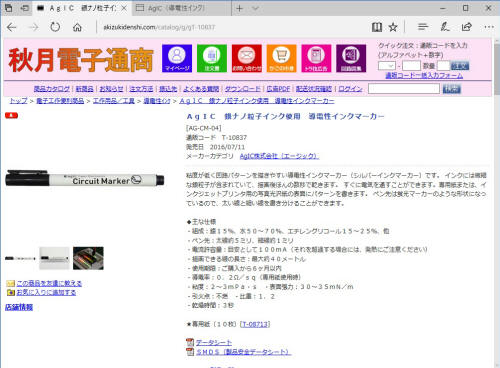
Task: Switch to the AgIC（導電性インク） tab
Action: [x=181, y=8]
